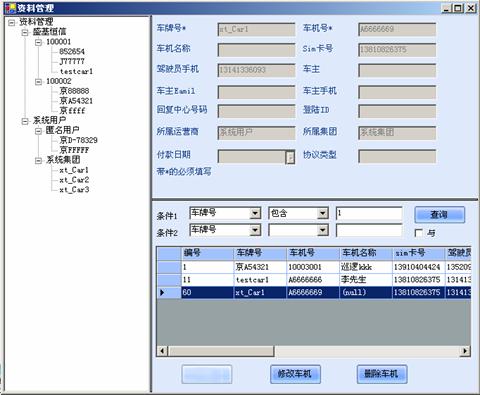Click the 资料管理 title bar app icon
Screen dimensions: 480x395
tap(10, 8)
